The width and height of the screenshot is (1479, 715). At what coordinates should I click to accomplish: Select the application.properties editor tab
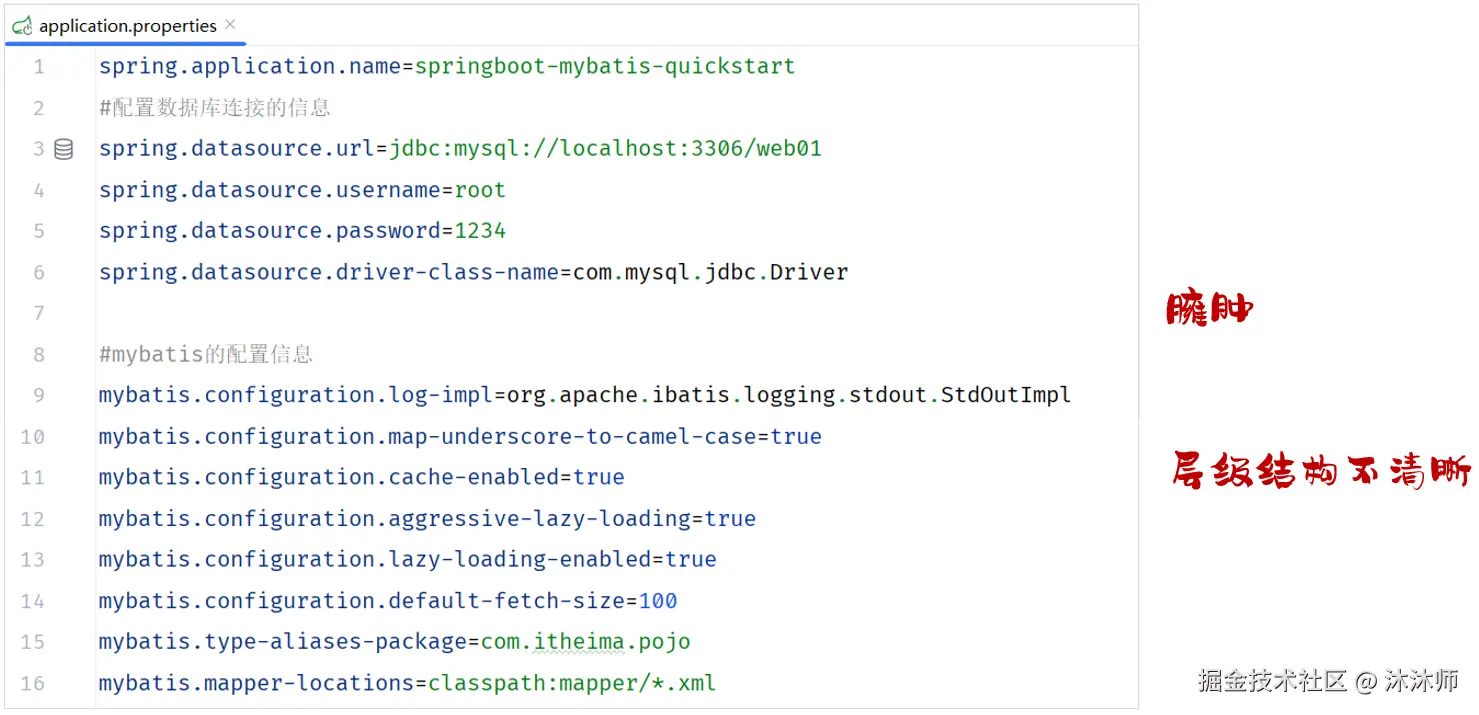pyautogui.click(x=125, y=26)
